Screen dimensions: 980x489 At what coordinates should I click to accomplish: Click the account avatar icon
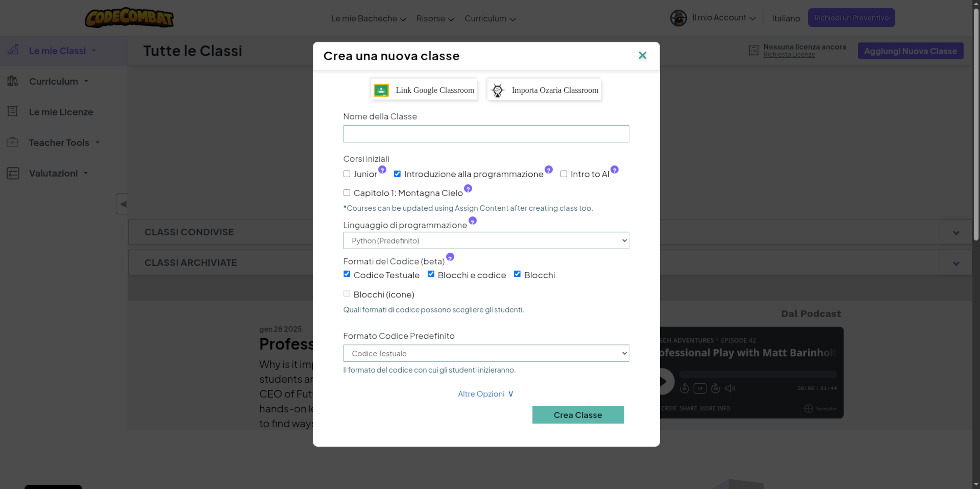[x=678, y=18]
